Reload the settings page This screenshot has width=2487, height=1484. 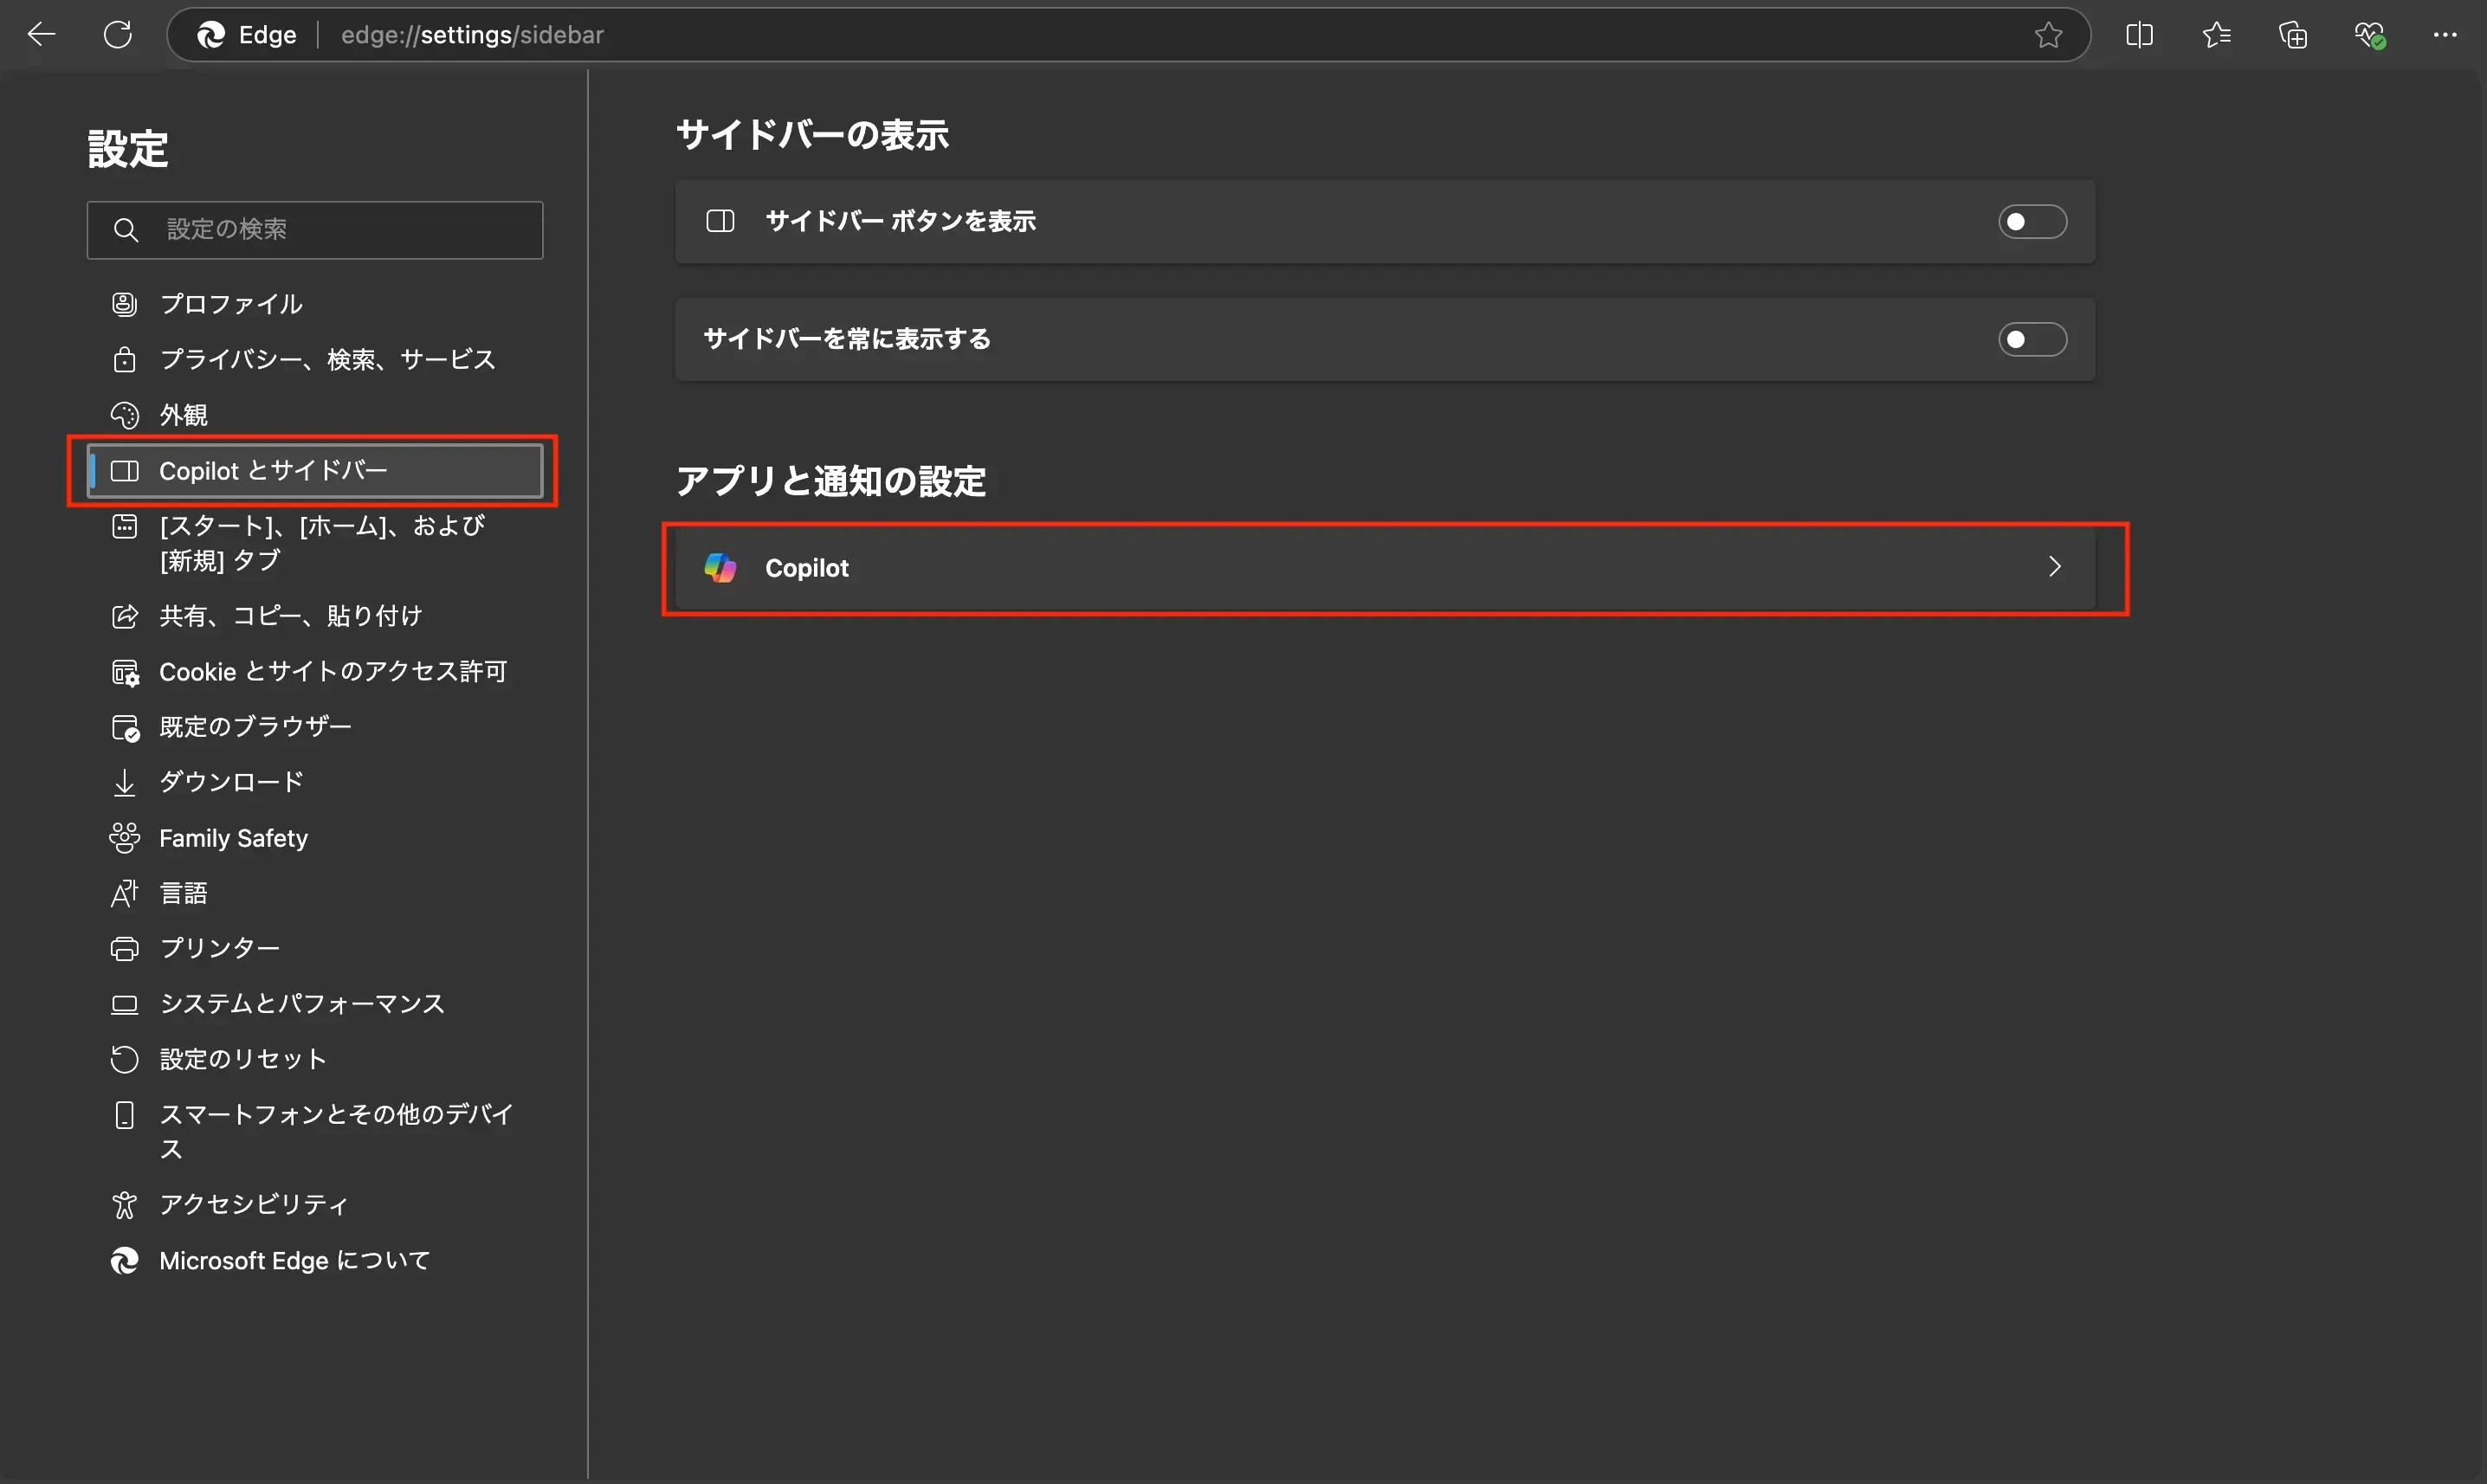(x=118, y=34)
